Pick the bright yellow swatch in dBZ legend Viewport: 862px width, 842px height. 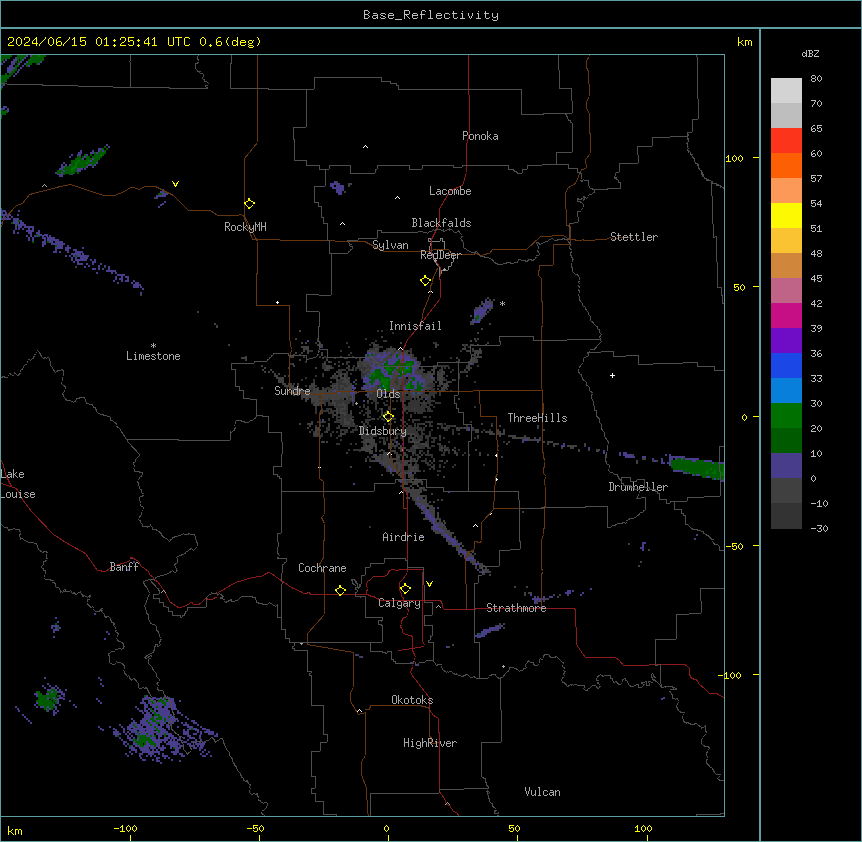pyautogui.click(x=786, y=215)
